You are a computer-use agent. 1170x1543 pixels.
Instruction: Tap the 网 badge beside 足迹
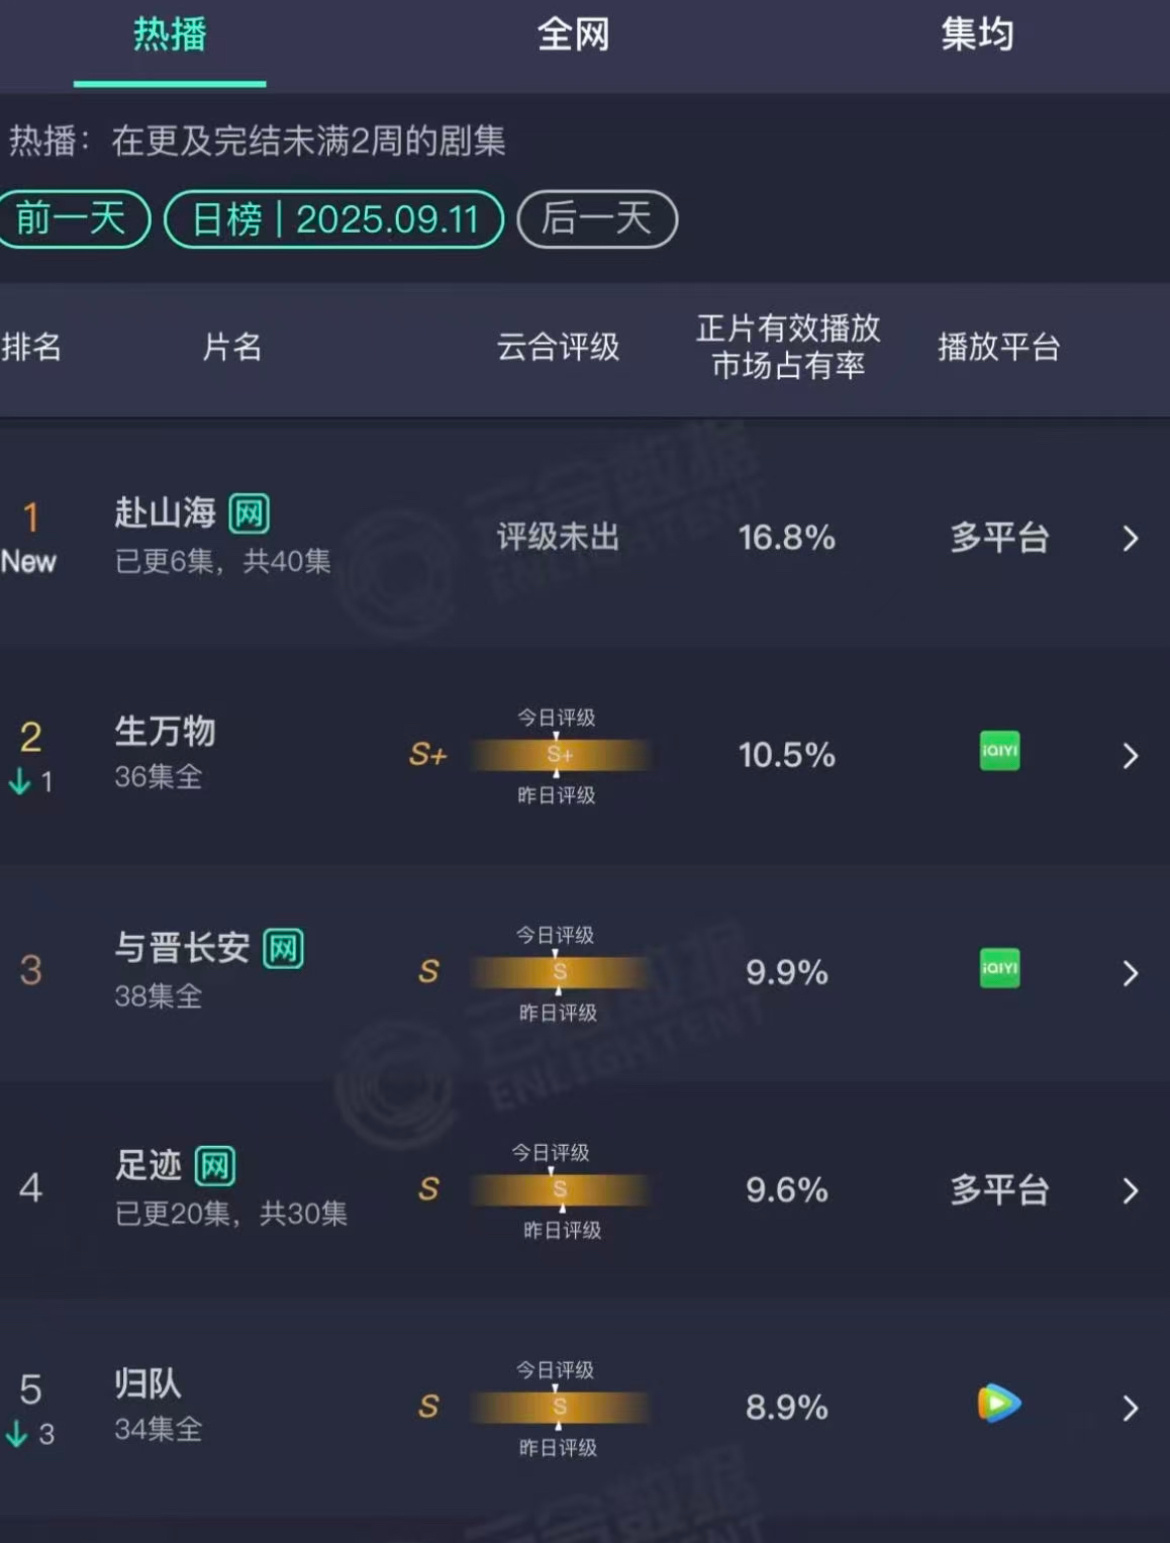click(x=215, y=1166)
